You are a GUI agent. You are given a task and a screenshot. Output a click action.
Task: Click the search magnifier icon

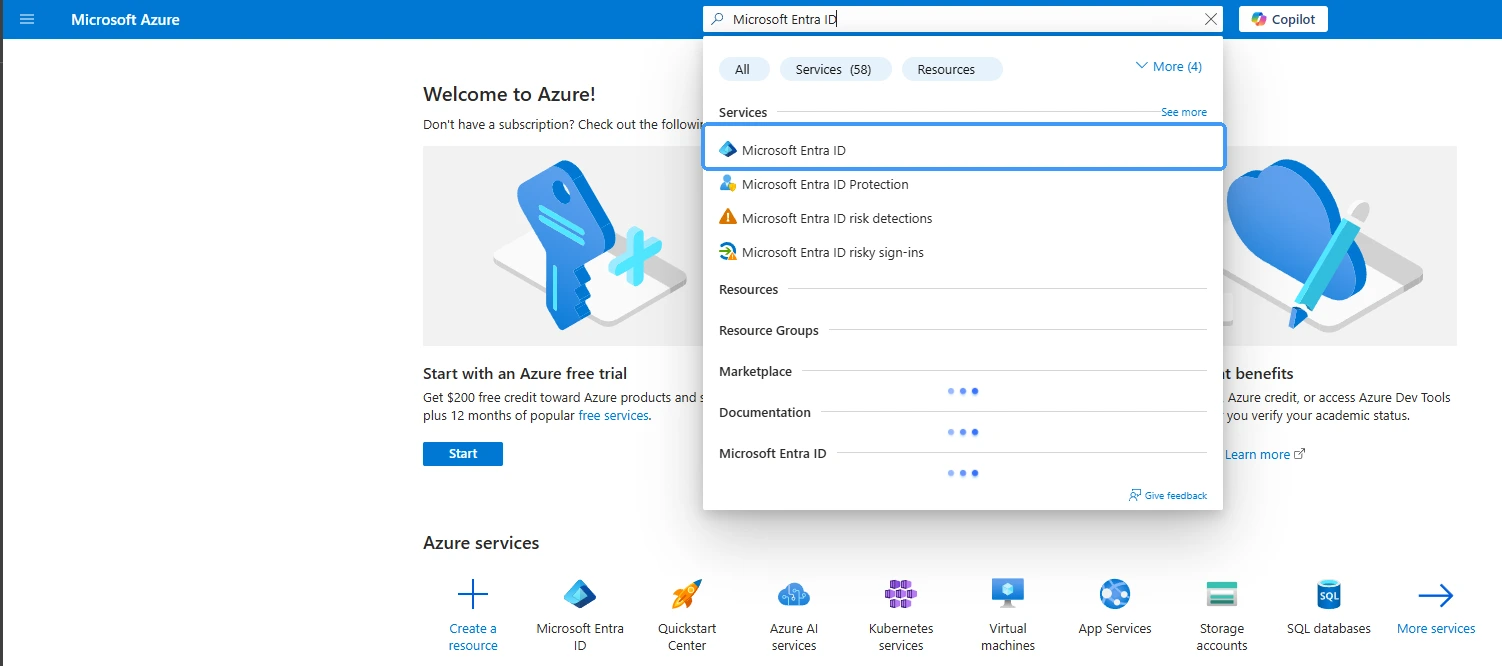[717, 19]
